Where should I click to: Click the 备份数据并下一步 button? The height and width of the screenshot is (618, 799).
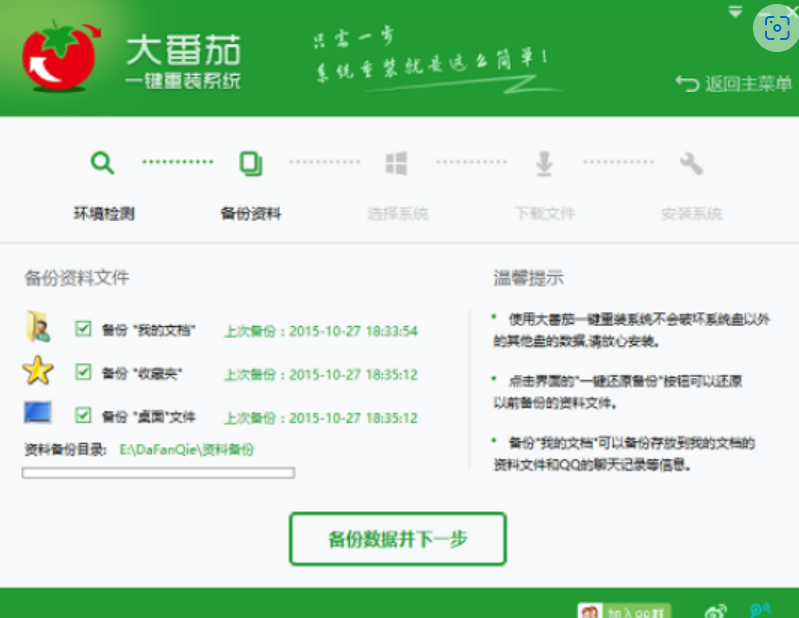(x=398, y=540)
